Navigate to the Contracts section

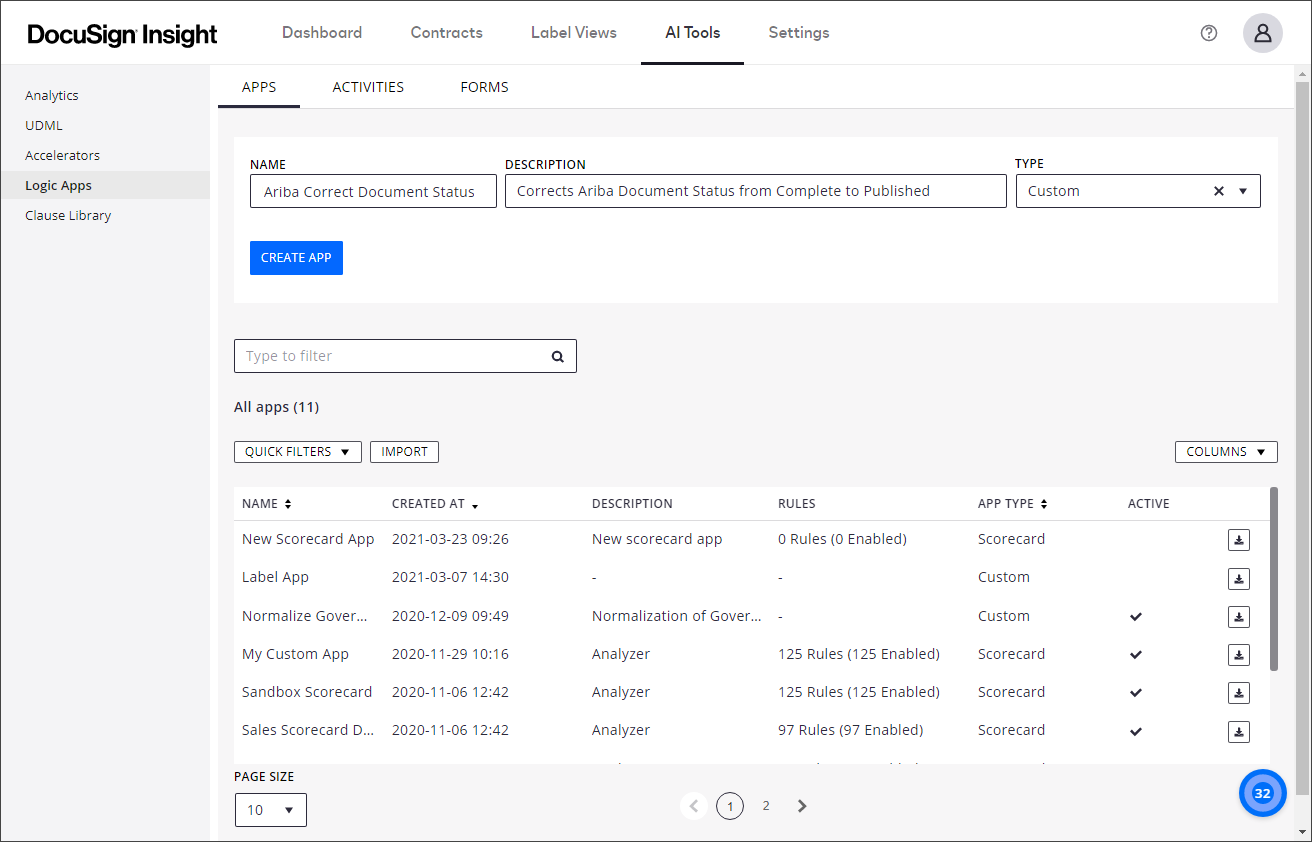click(x=446, y=32)
